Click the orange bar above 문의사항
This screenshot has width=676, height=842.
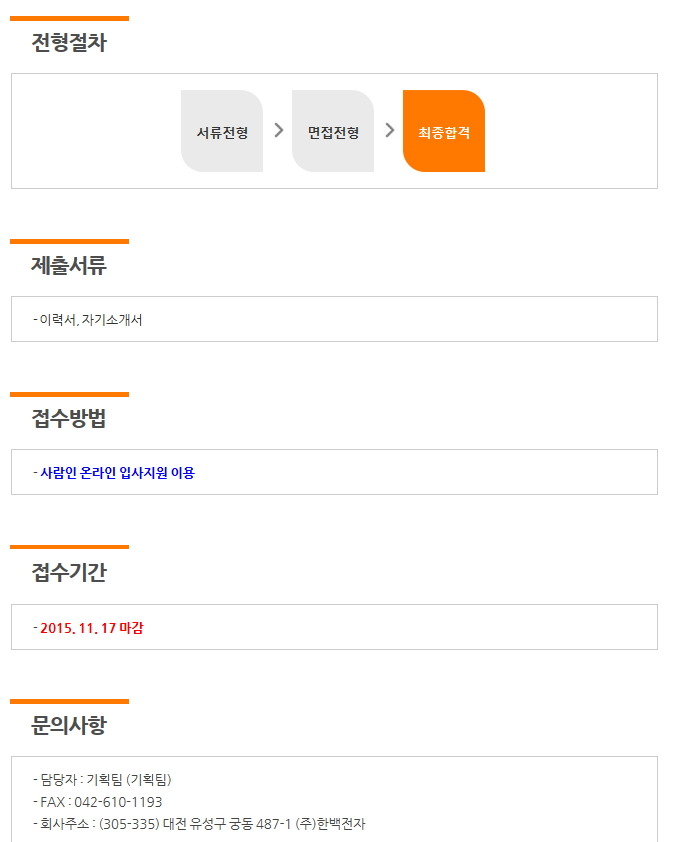coord(69,701)
